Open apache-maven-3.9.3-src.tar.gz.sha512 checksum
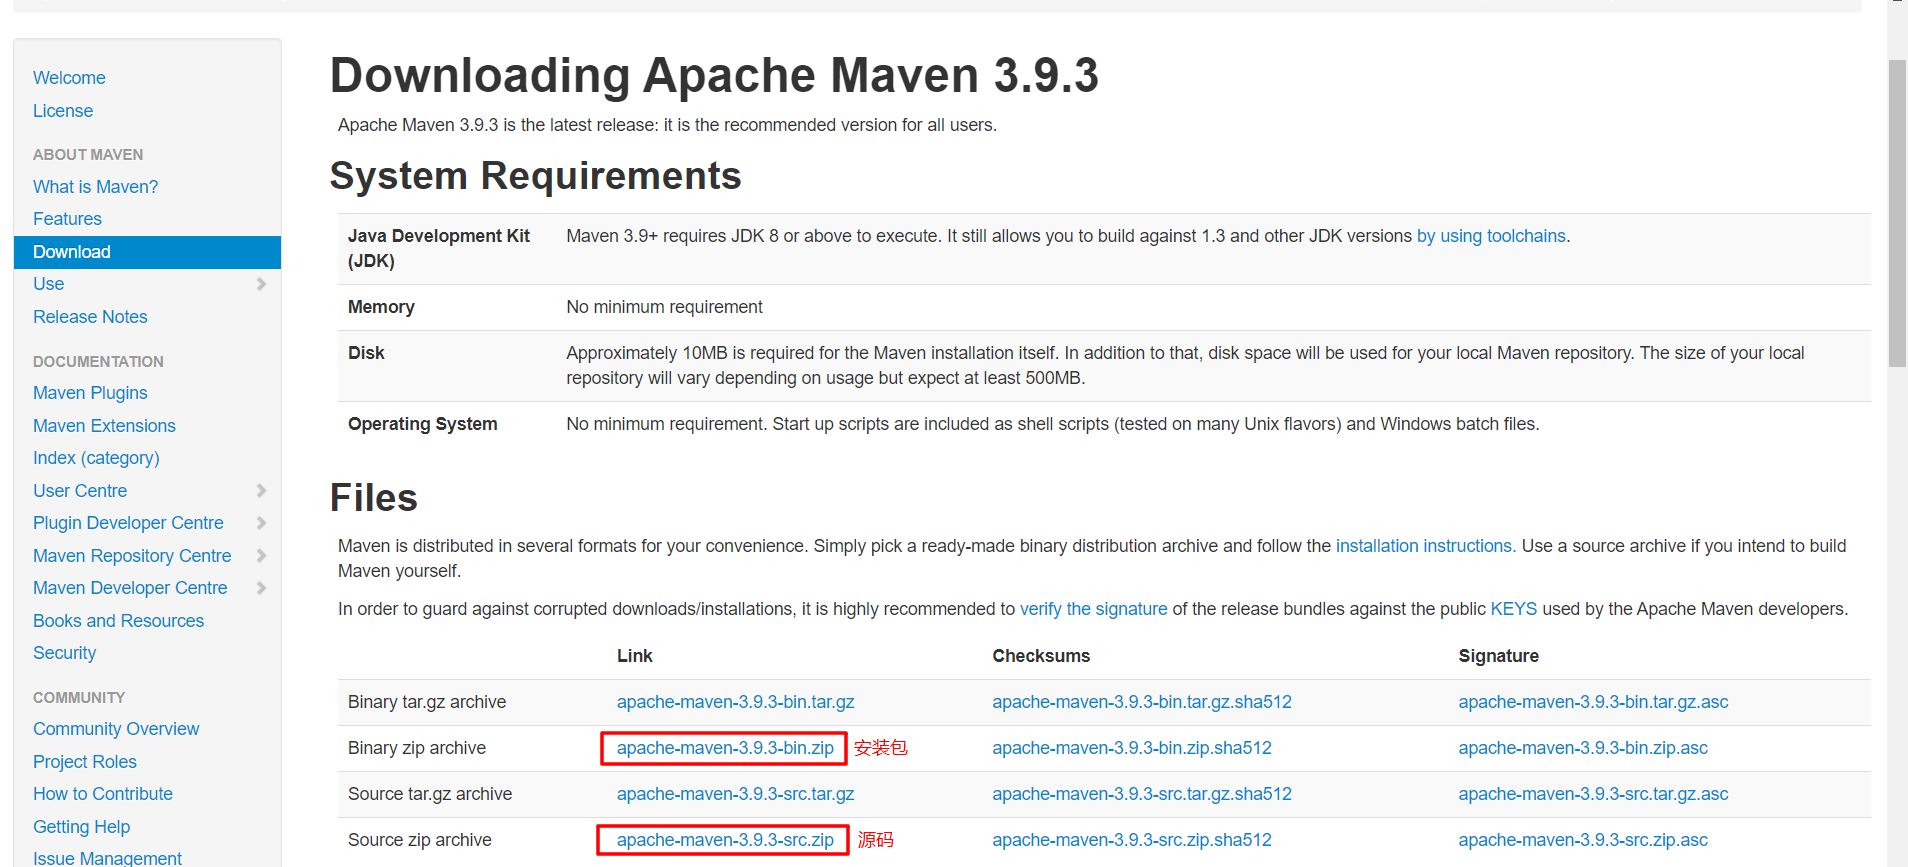 tap(1142, 794)
